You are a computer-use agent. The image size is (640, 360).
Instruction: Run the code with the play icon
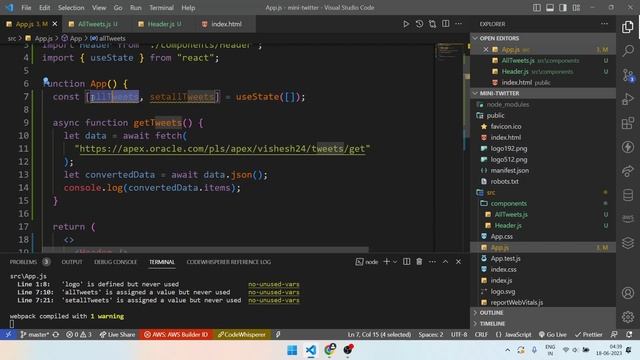[x=406, y=24]
